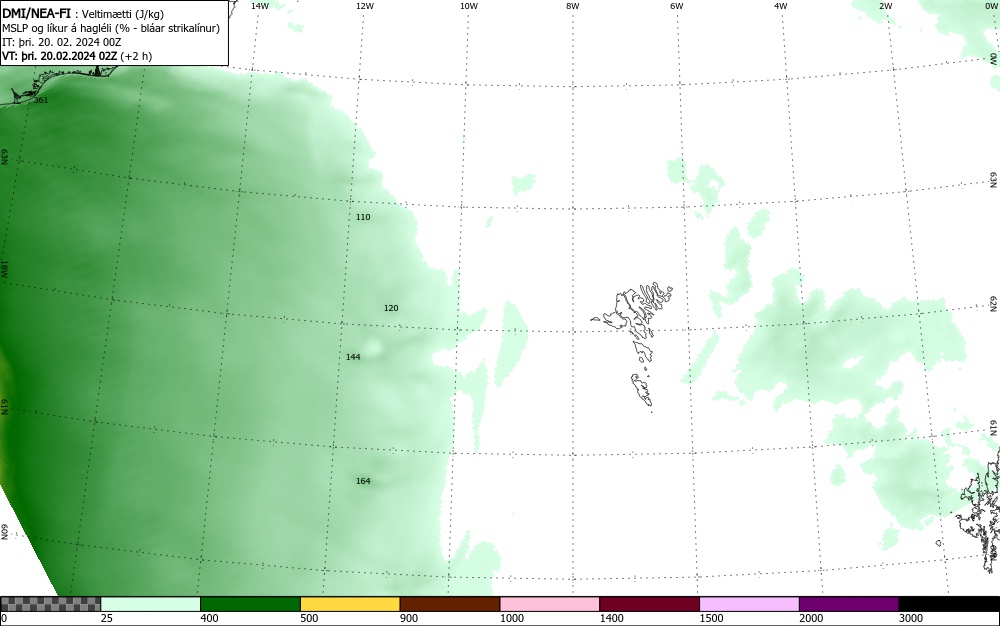Click the '6W' longitude label
1000x626 pixels.
677,6
